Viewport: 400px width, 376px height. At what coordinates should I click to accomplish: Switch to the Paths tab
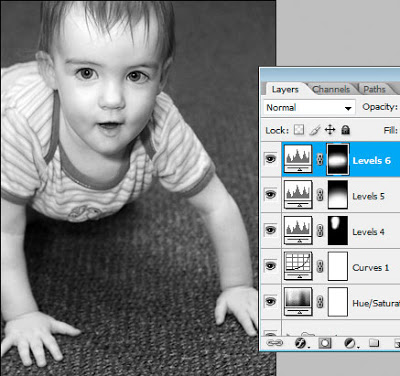pyautogui.click(x=374, y=89)
